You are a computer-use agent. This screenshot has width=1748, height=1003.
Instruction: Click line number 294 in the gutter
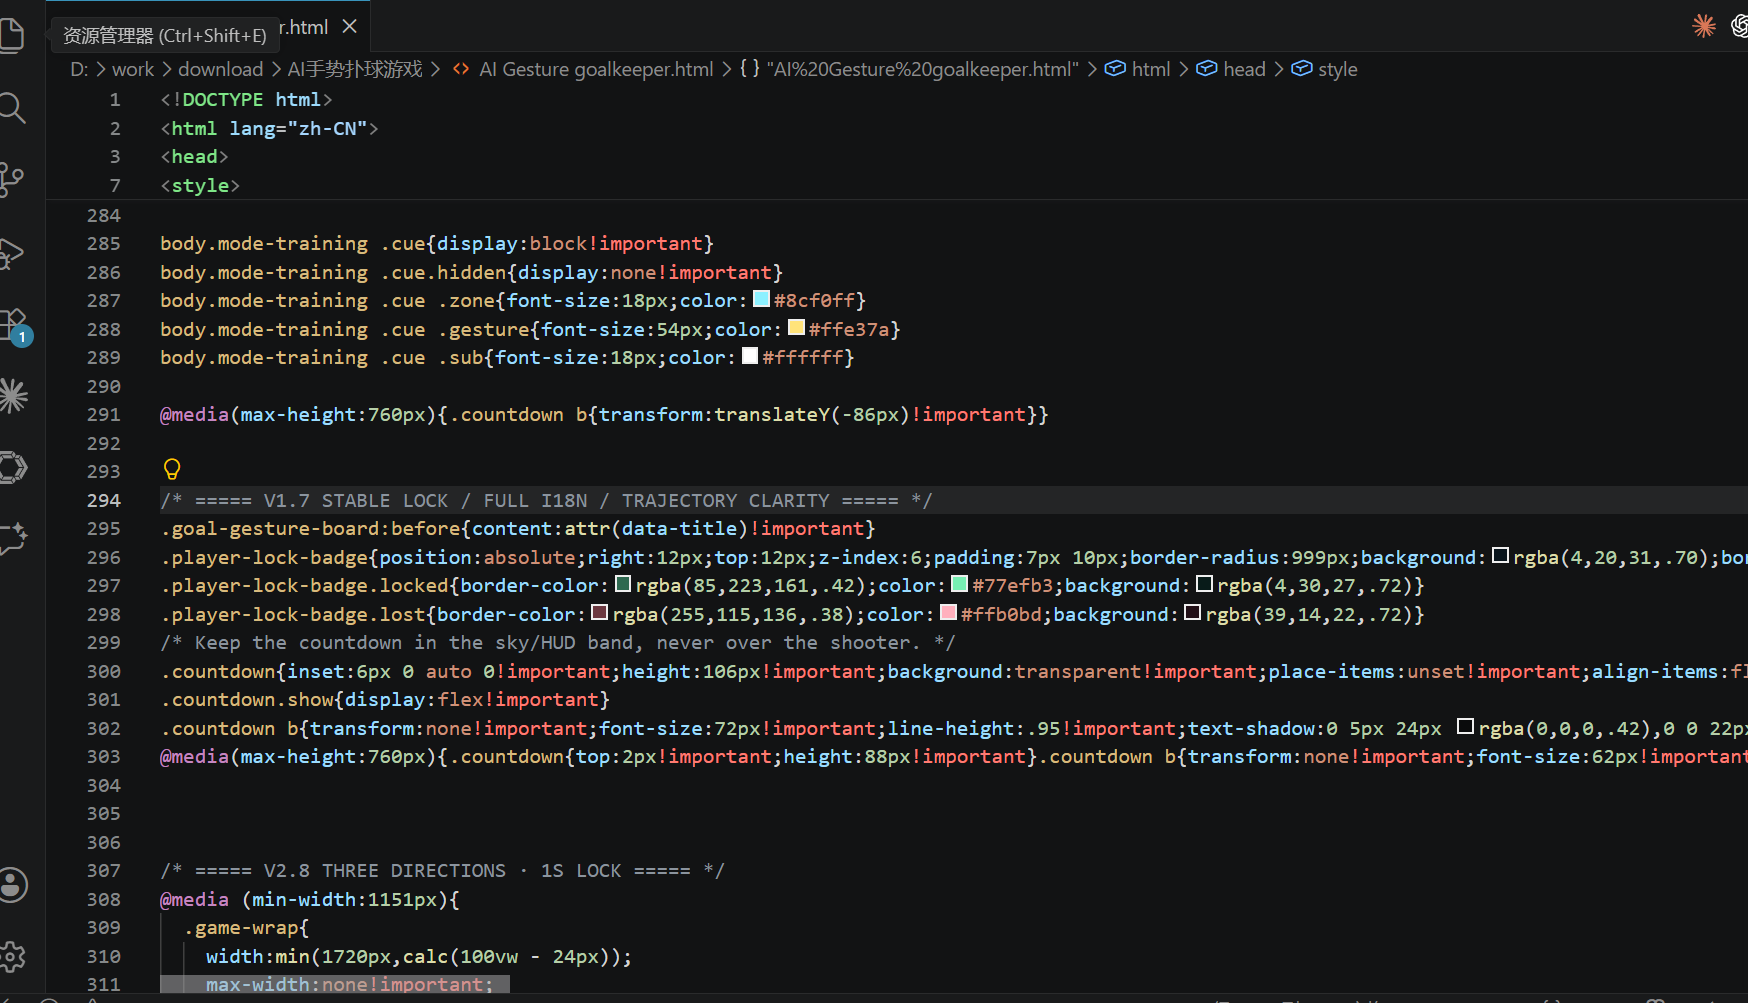(104, 501)
